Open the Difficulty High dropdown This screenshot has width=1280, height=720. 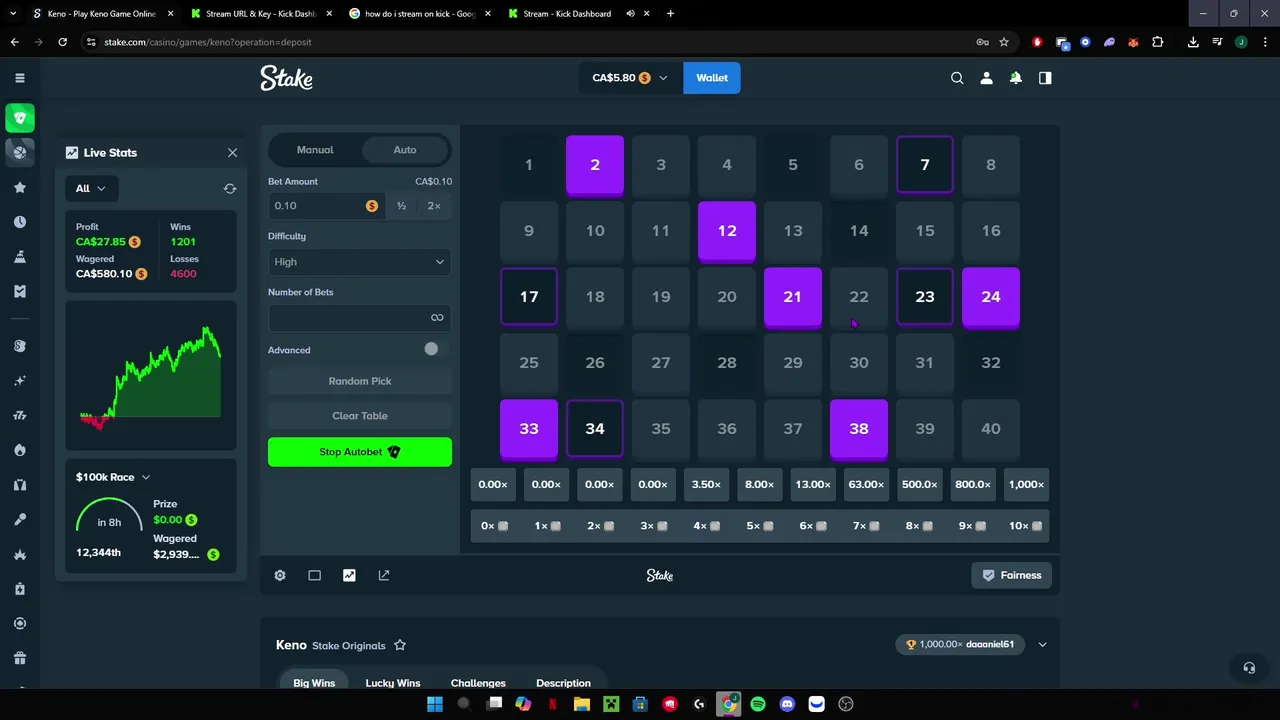click(x=360, y=262)
